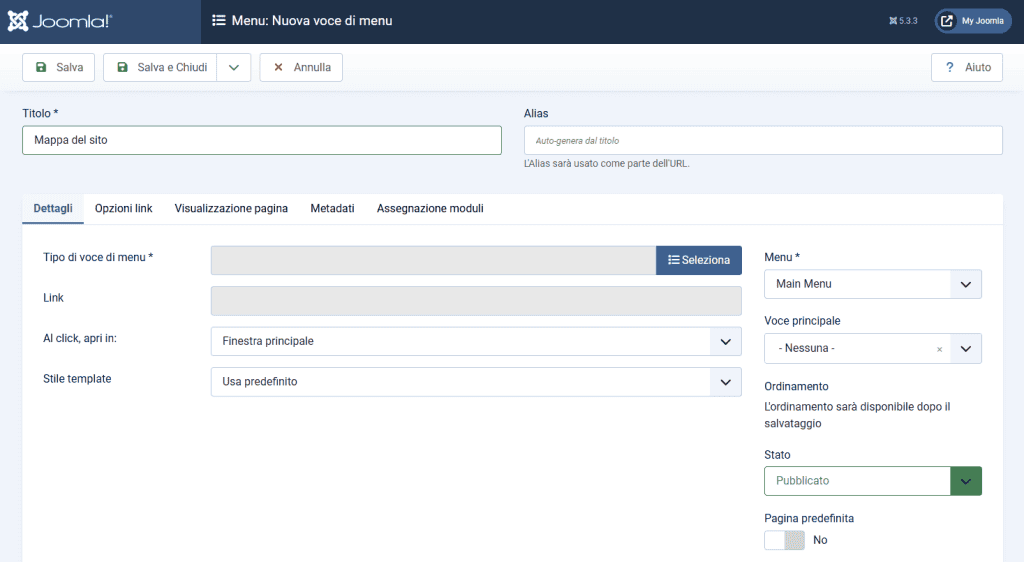The height and width of the screenshot is (562, 1024).
Task: Open the Visualizzazione pagina tab
Action: tap(231, 209)
